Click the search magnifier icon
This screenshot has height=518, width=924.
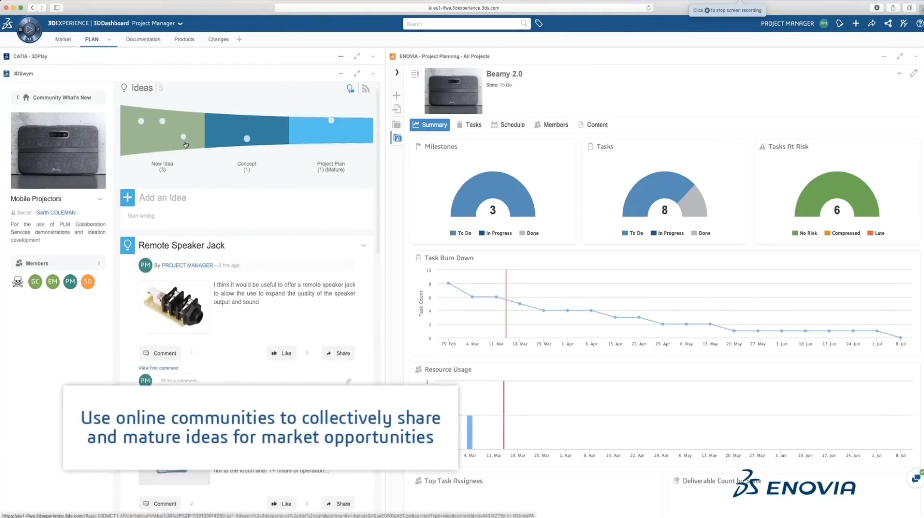(524, 24)
